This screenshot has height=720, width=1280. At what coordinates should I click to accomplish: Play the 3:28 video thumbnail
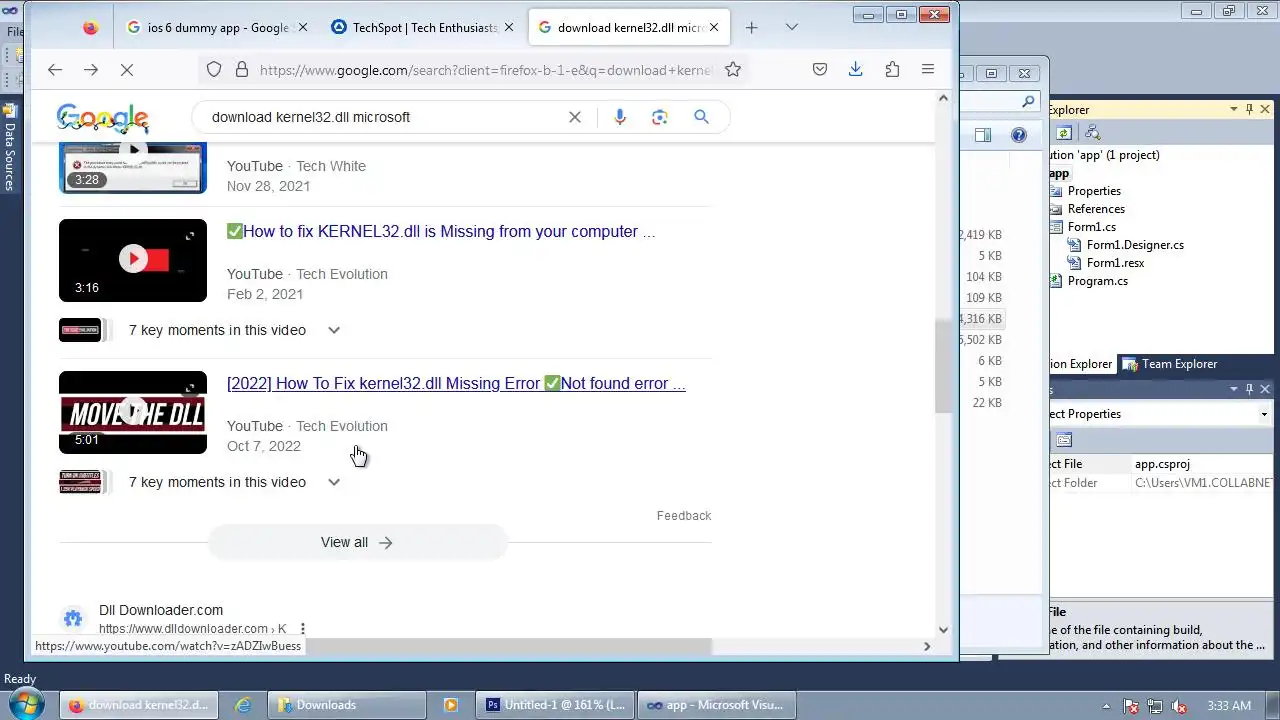click(x=133, y=167)
